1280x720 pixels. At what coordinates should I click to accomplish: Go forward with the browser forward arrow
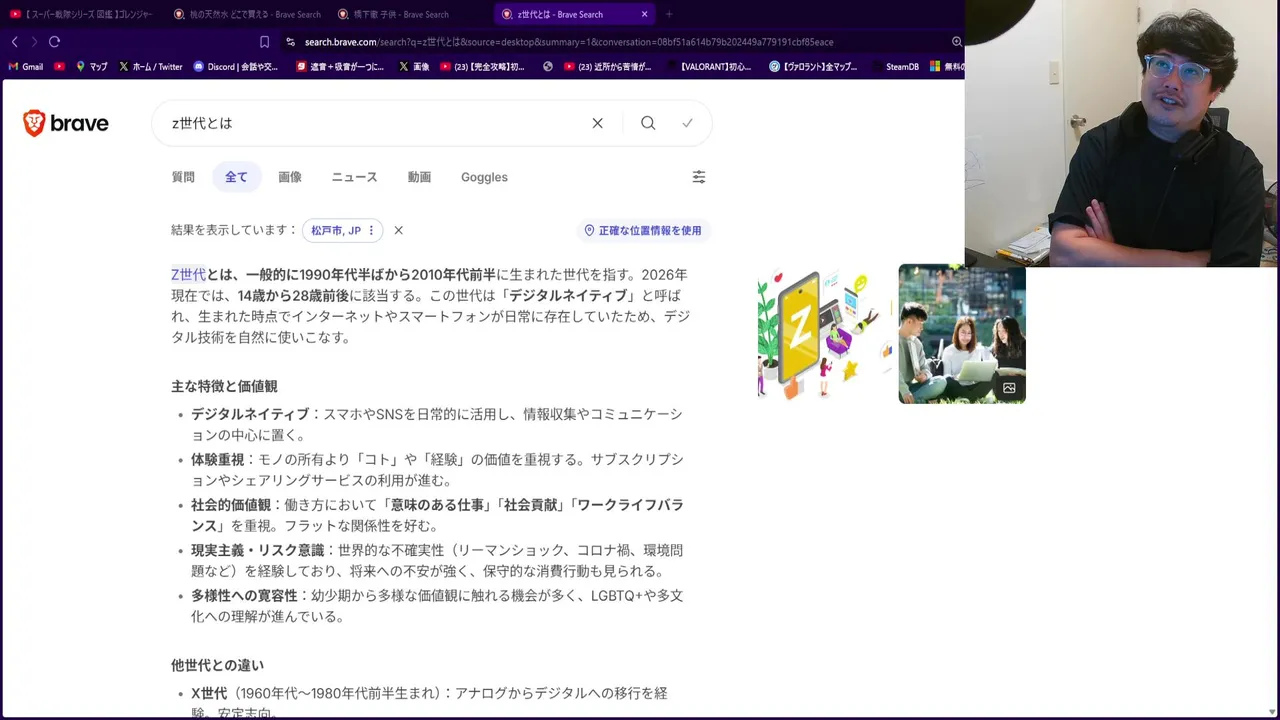pos(34,42)
